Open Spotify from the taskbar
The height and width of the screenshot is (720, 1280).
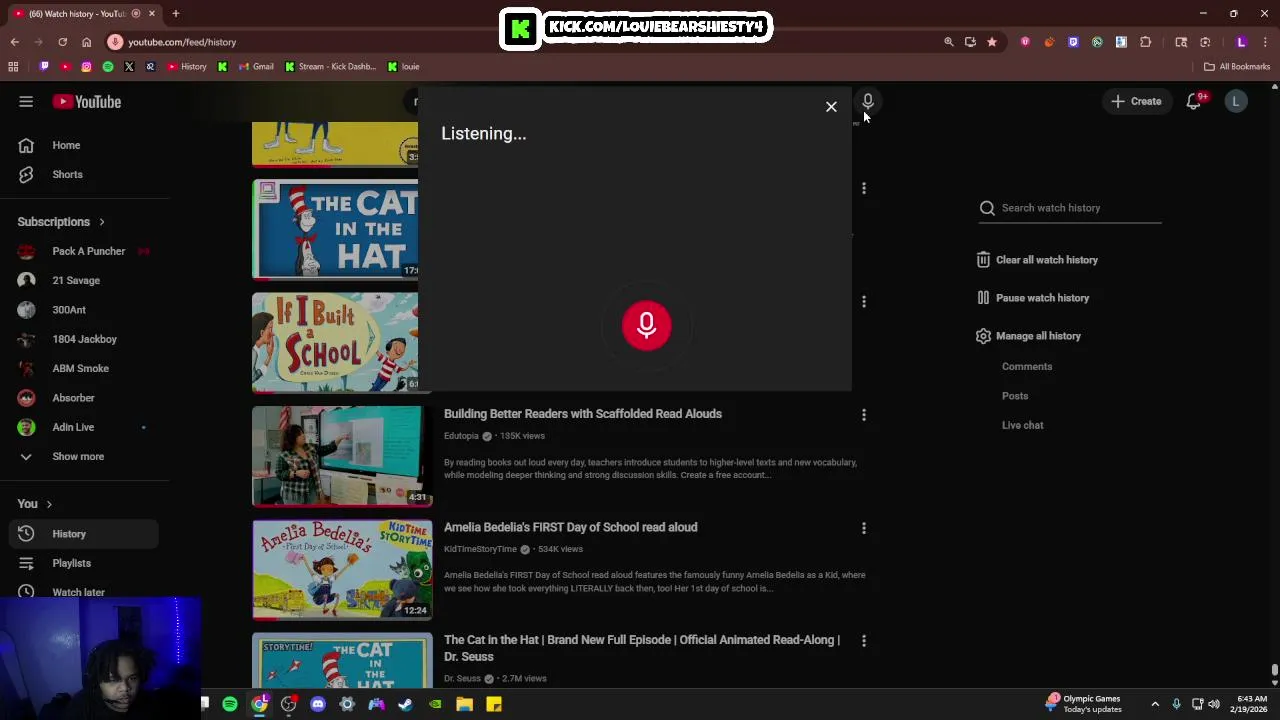click(230, 704)
